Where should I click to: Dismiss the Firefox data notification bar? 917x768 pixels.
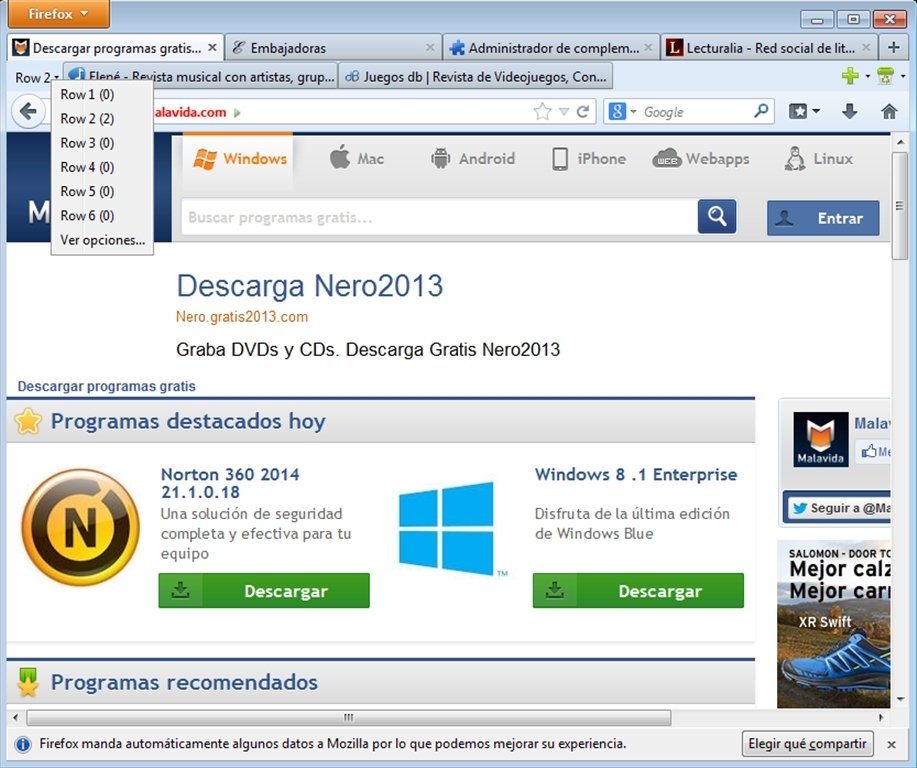point(891,745)
